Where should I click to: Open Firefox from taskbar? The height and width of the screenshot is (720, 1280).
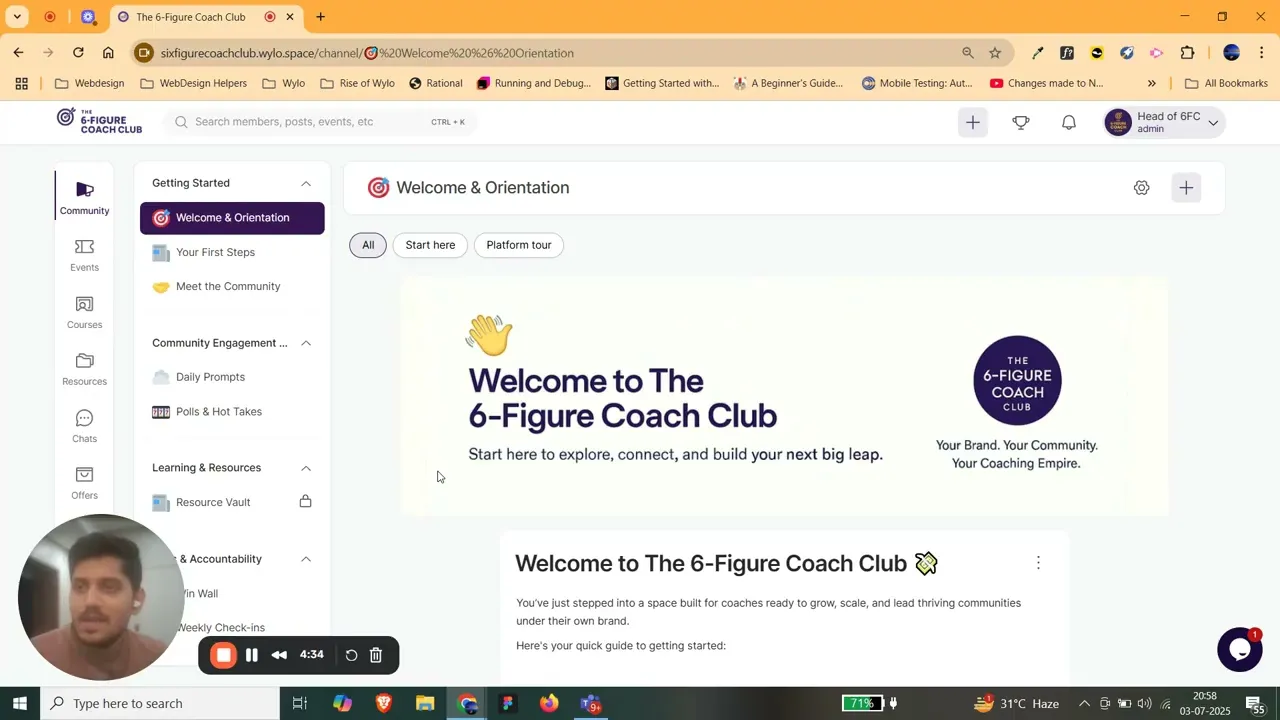pos(549,704)
